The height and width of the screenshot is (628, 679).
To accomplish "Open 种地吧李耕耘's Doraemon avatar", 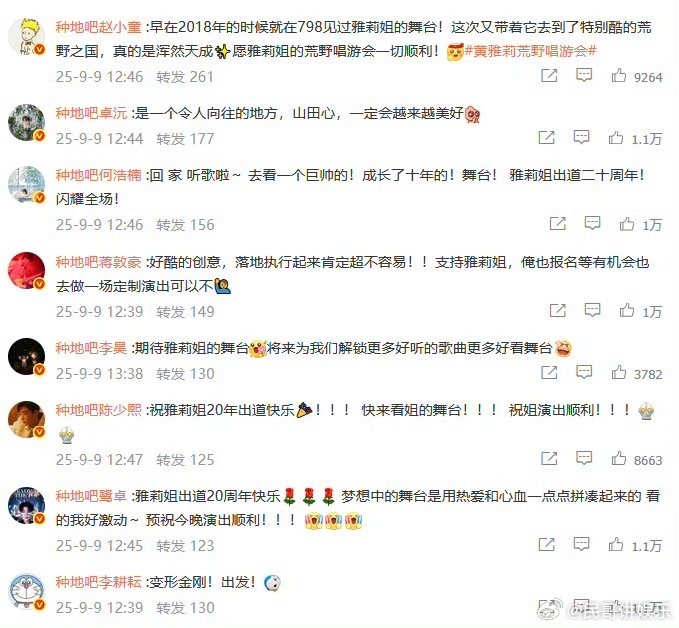I will pos(26,591).
